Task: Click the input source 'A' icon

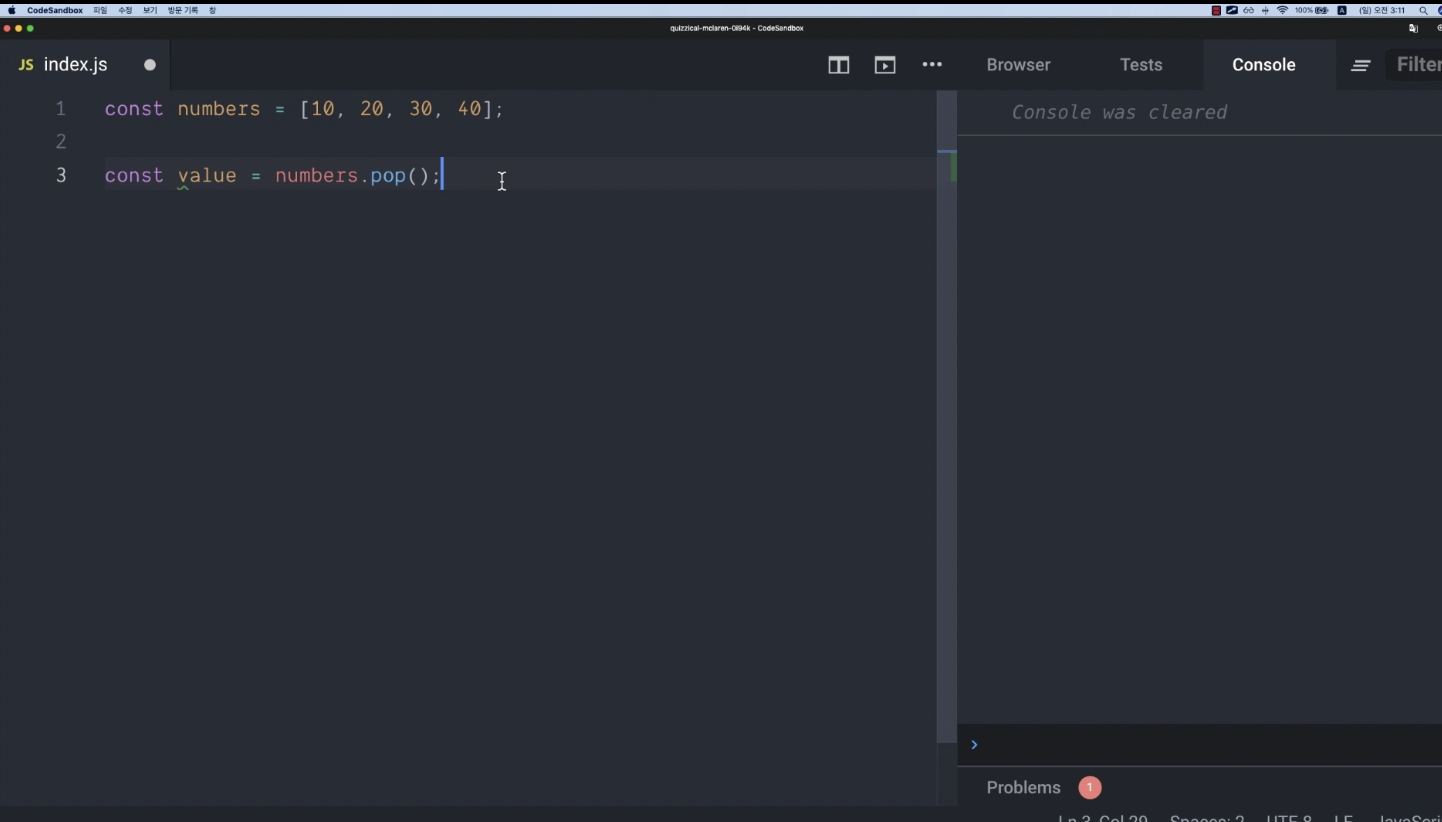Action: (1342, 10)
